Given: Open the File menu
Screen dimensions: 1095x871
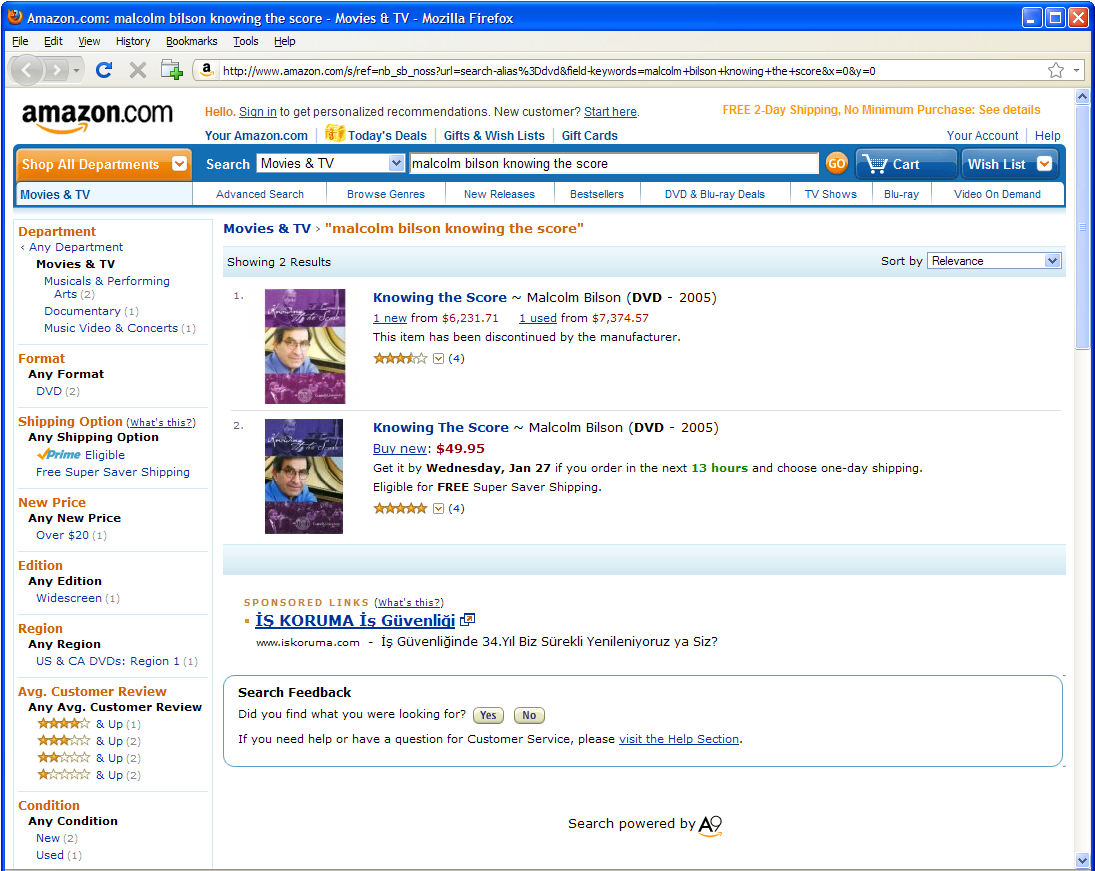Looking at the screenshot, I should [20, 41].
